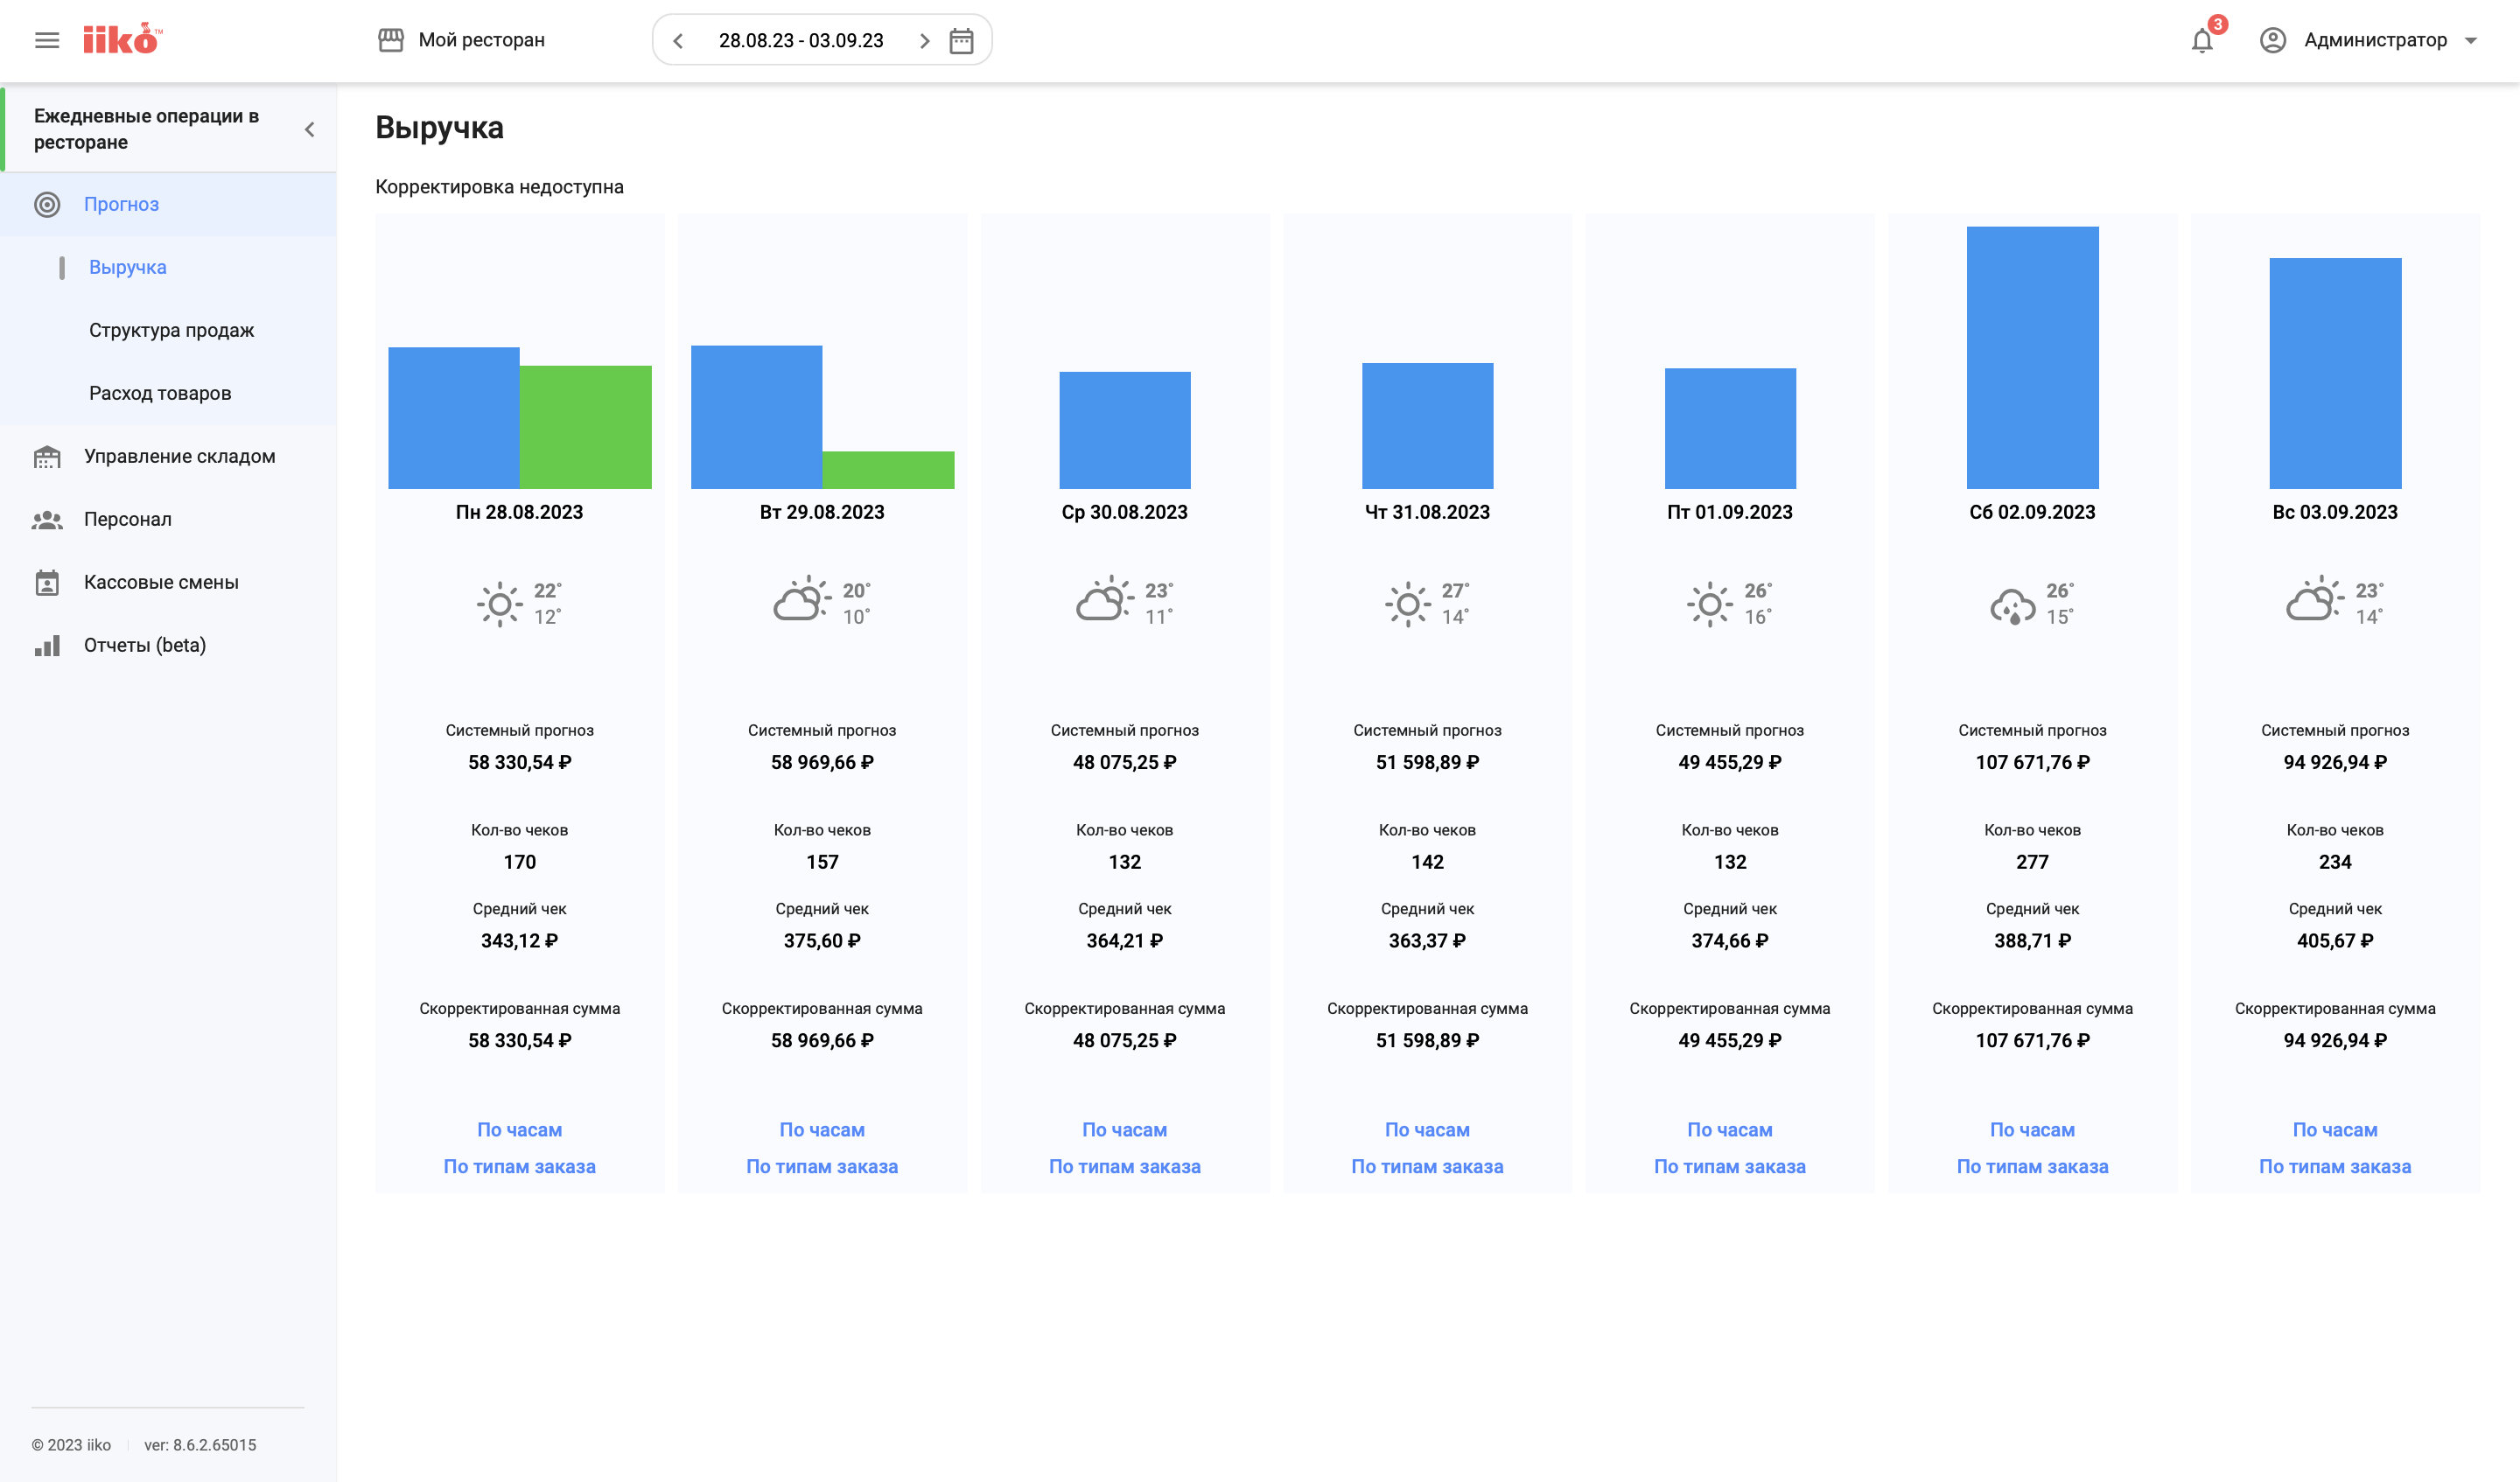This screenshot has width=2520, height=1482.
Task: Select Расход товаров menu item
Action: tap(160, 393)
